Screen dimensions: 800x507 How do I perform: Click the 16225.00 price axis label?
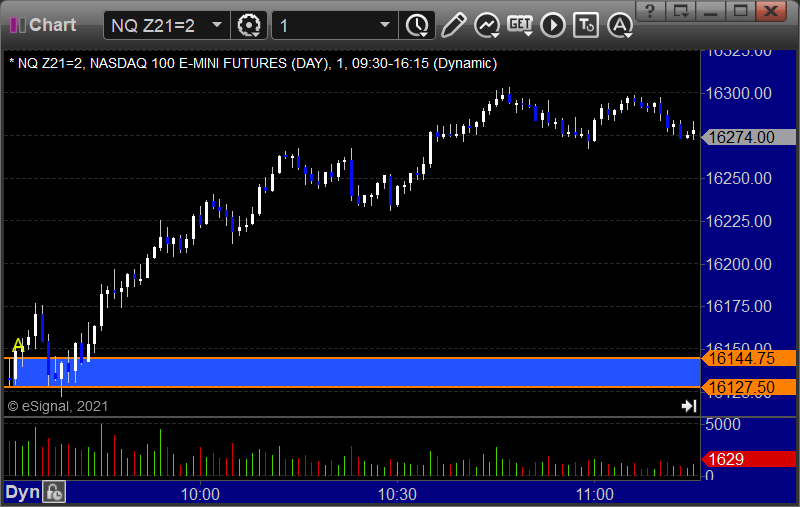tap(738, 221)
